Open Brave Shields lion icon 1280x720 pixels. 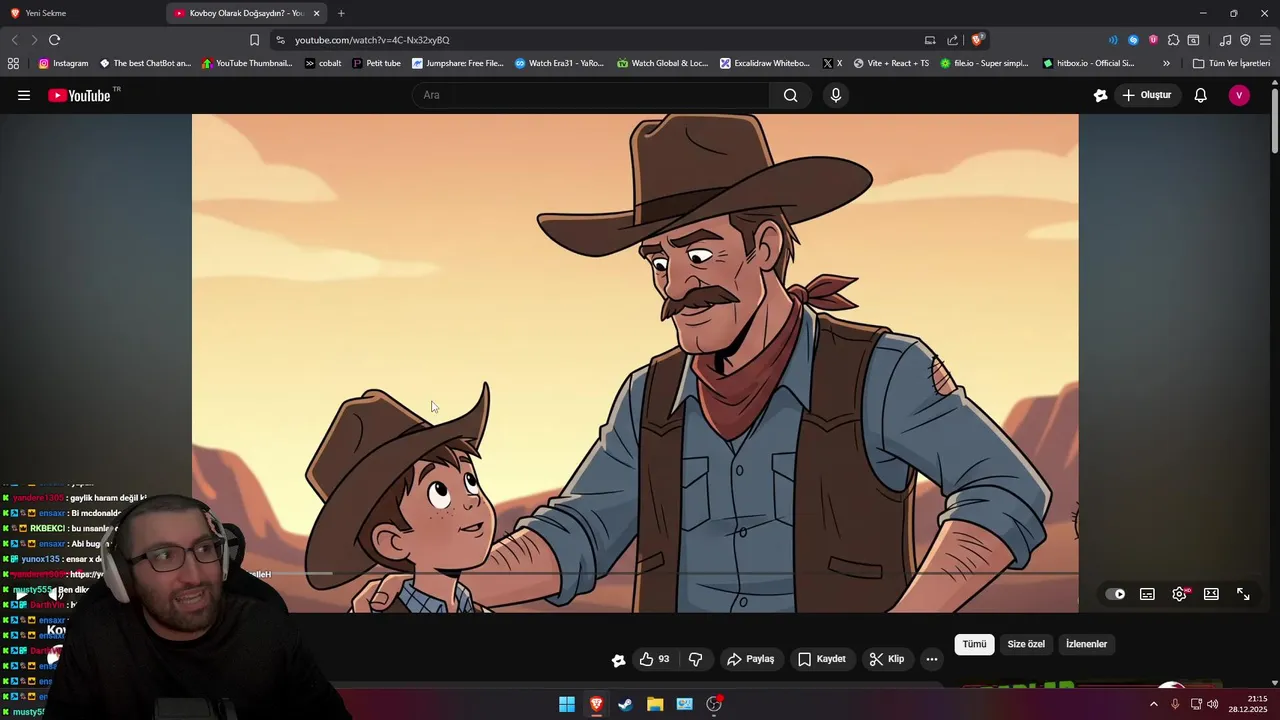[977, 40]
